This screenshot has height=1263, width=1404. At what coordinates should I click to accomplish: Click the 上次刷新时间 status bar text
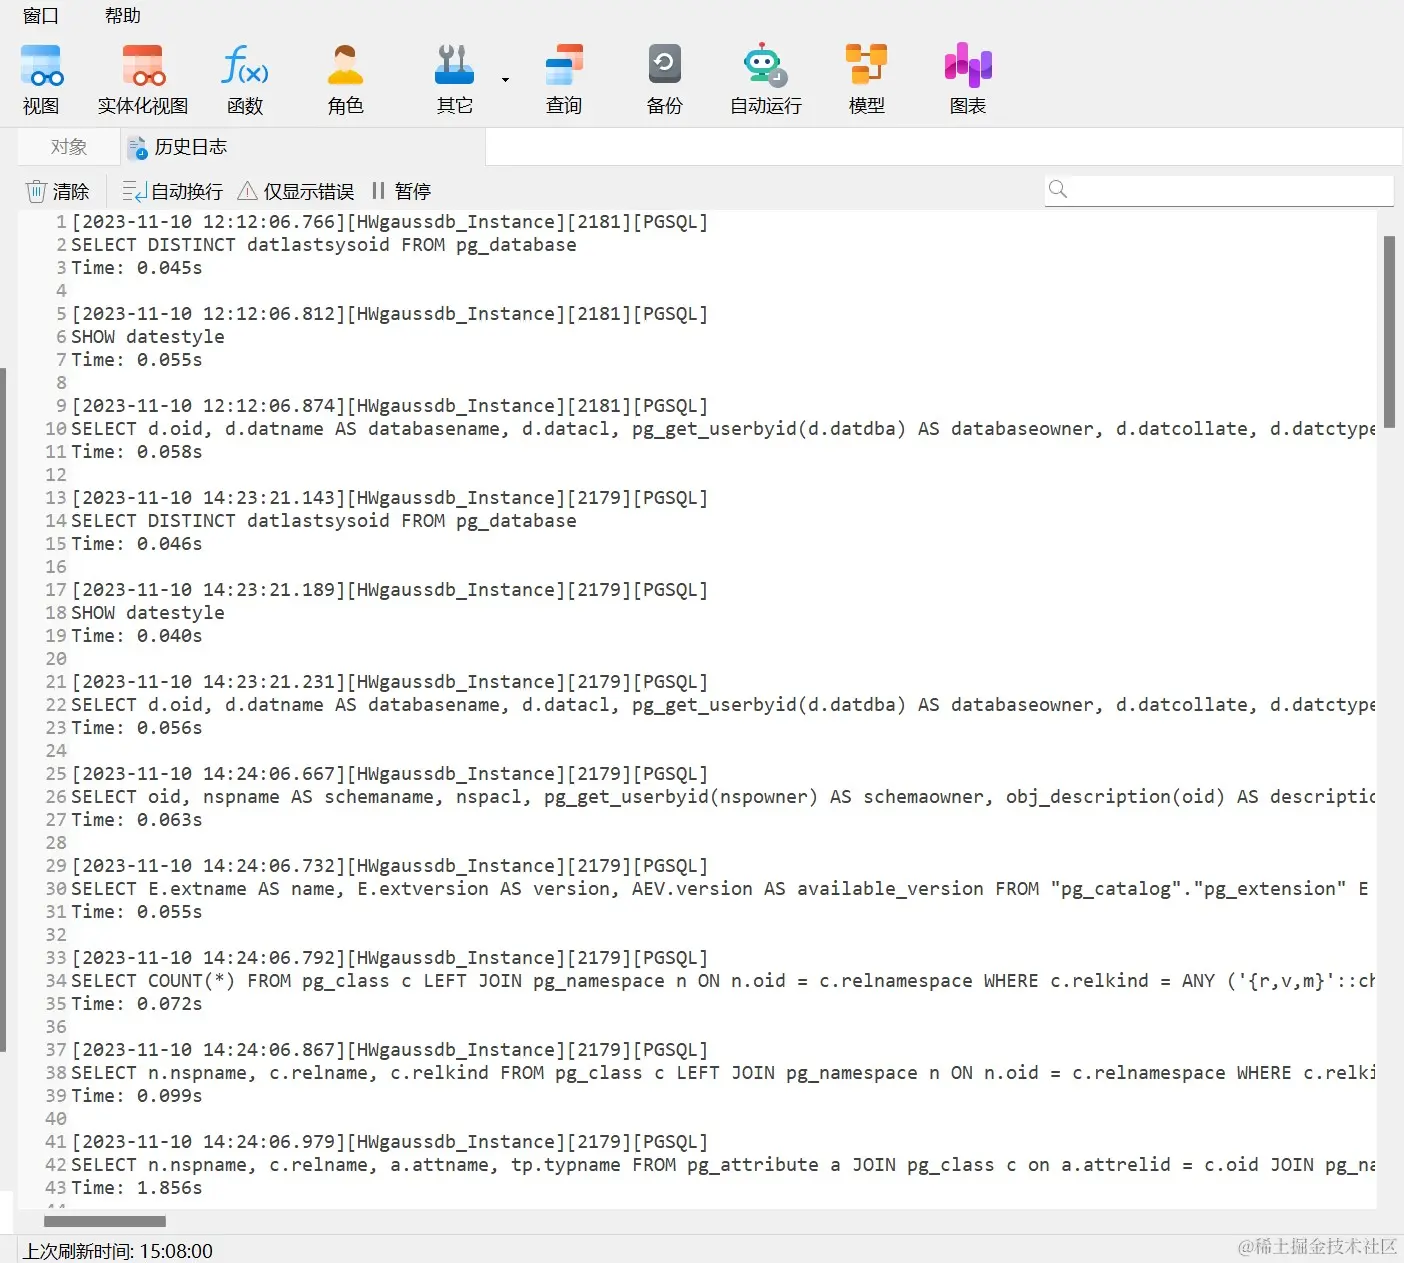[118, 1251]
